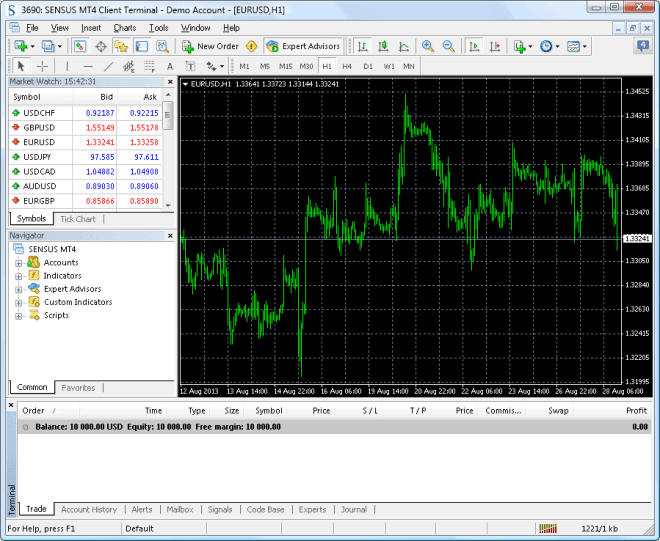This screenshot has height=541, width=660.
Task: Switch chart to Bar Chart icon
Action: tap(362, 46)
